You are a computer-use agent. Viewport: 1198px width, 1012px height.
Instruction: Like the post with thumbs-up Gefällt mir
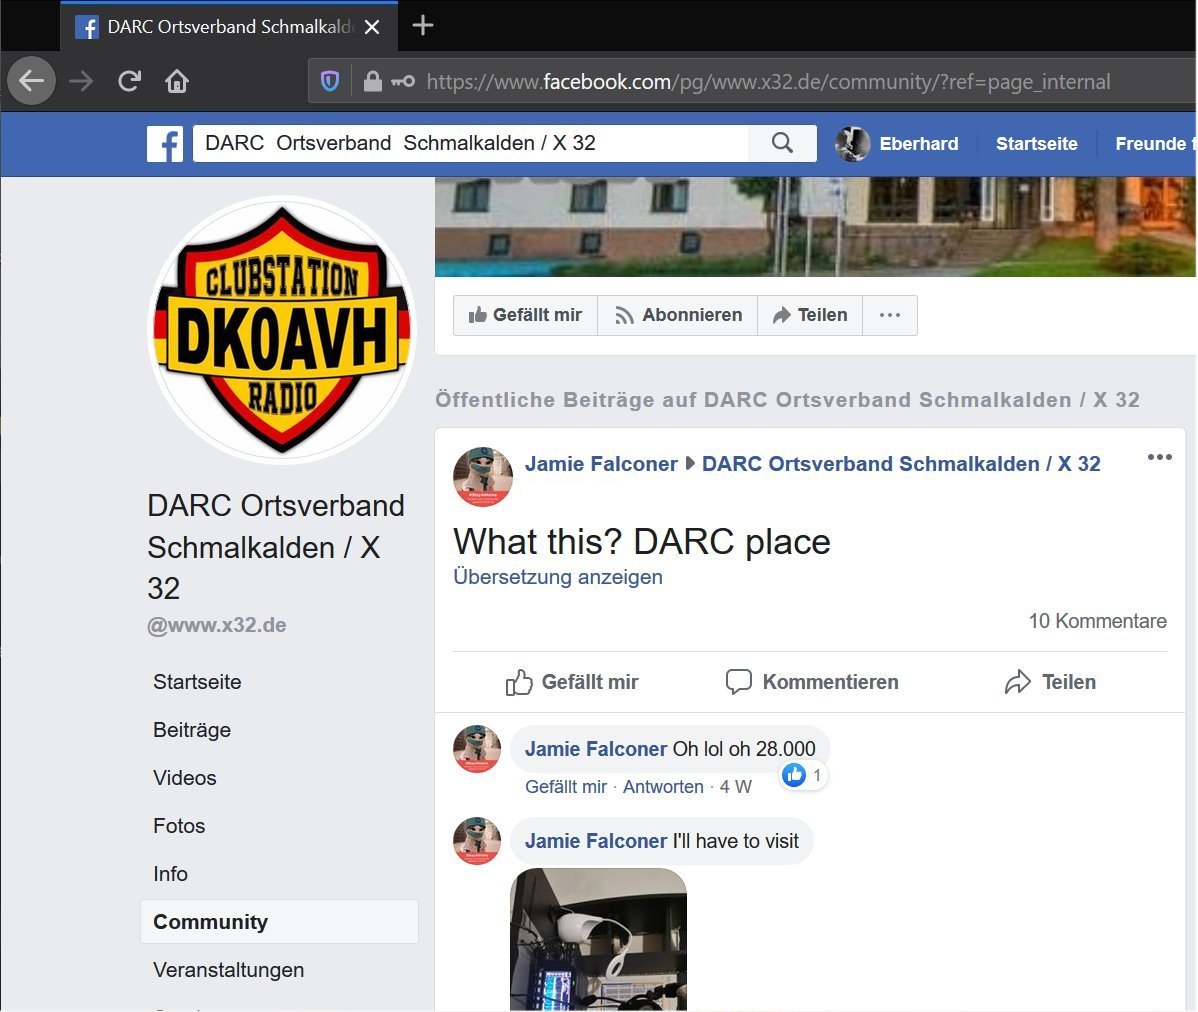tap(571, 682)
